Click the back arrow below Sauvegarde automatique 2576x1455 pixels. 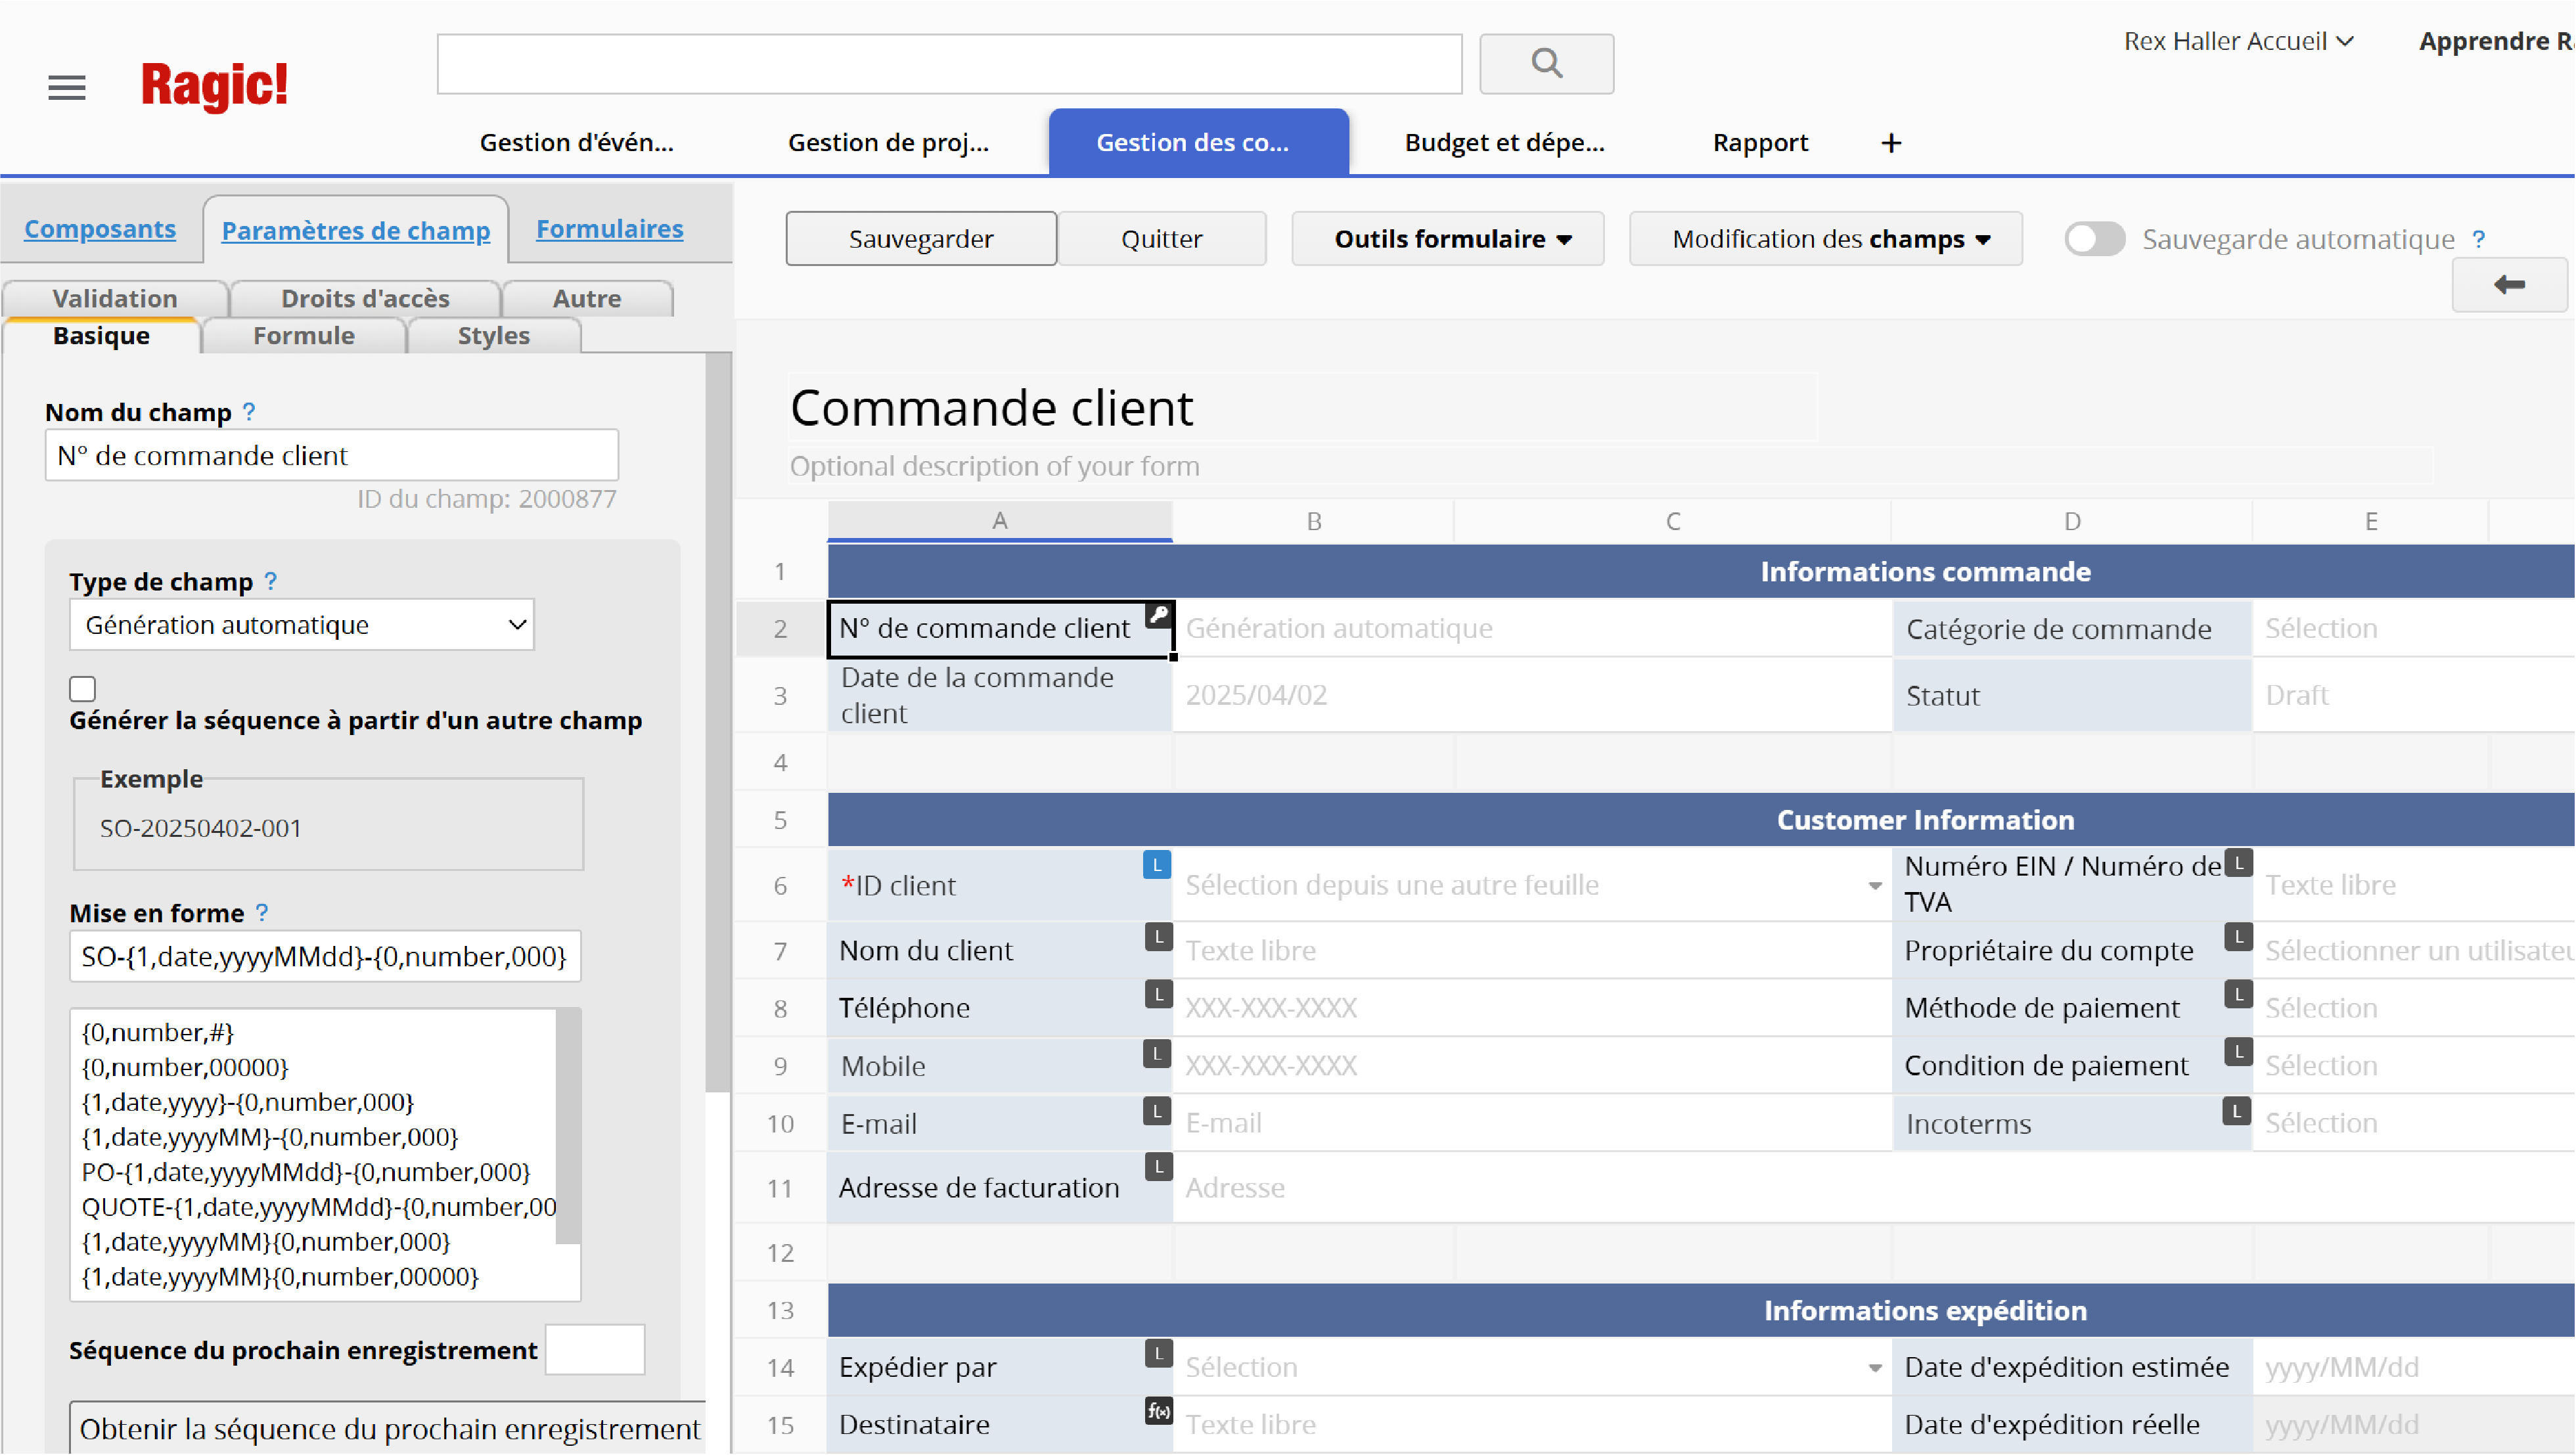tap(2510, 284)
